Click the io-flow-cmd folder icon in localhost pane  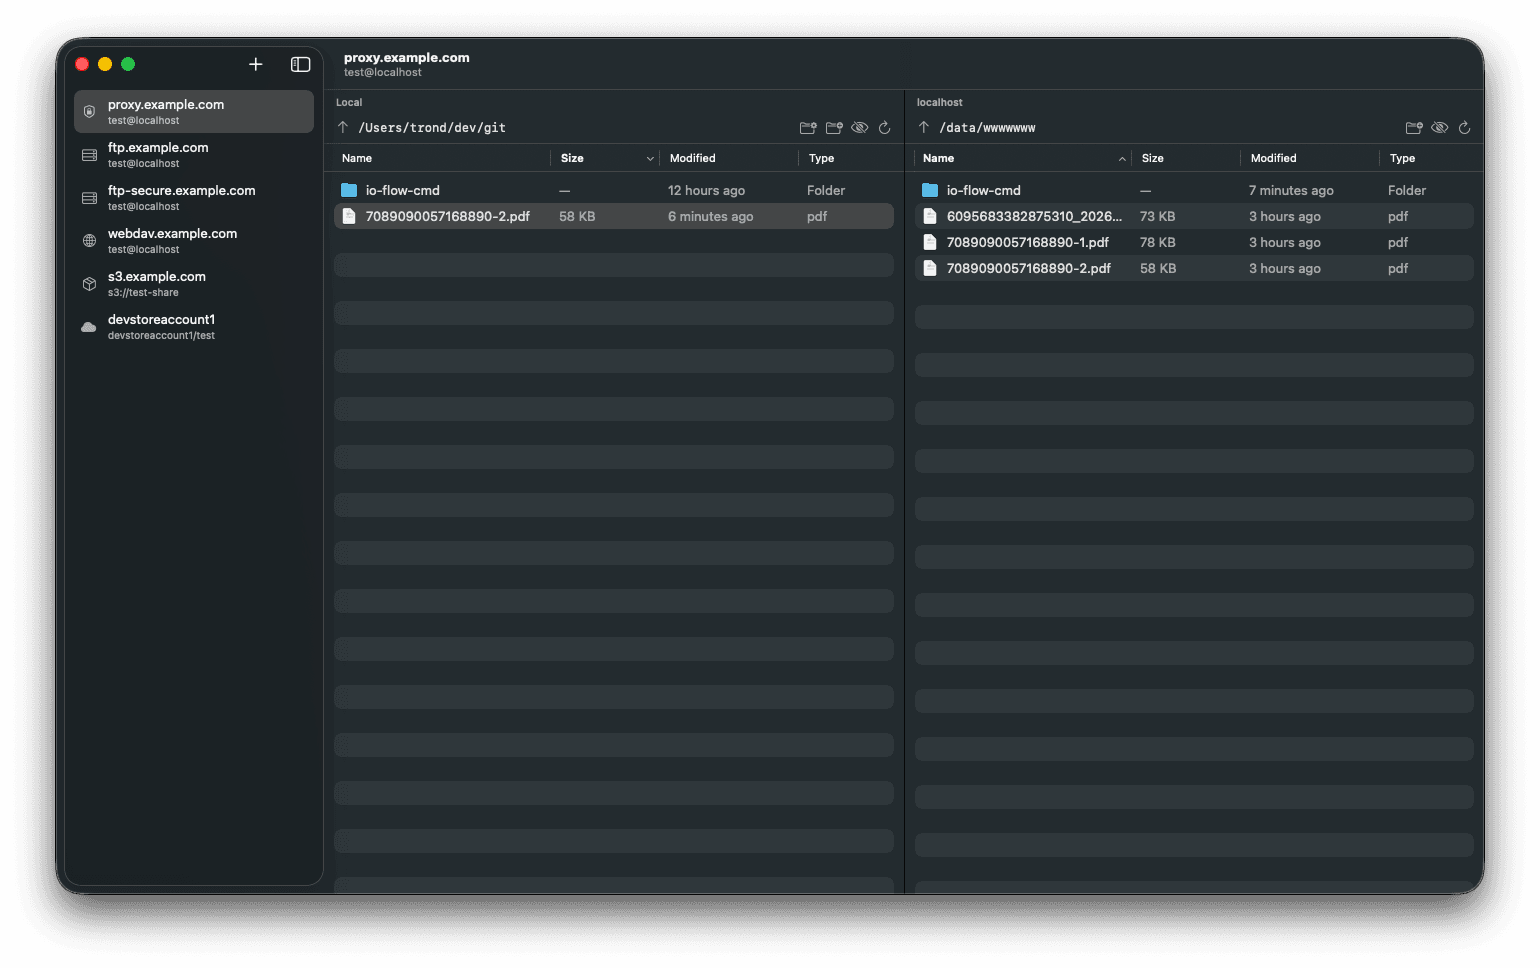pos(930,190)
